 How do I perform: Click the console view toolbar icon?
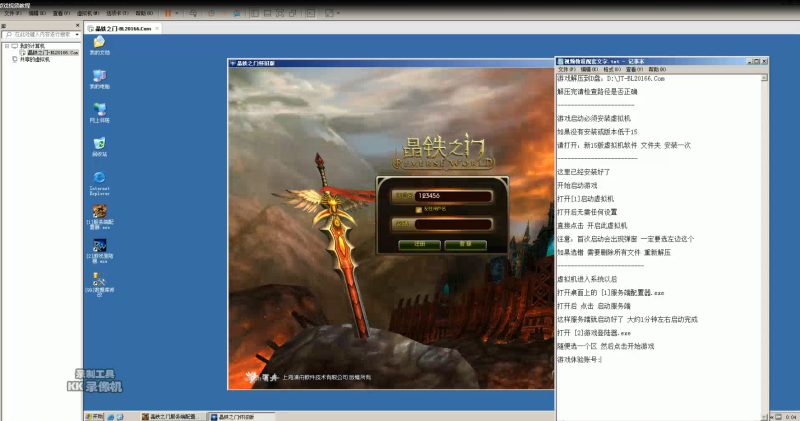pos(311,13)
